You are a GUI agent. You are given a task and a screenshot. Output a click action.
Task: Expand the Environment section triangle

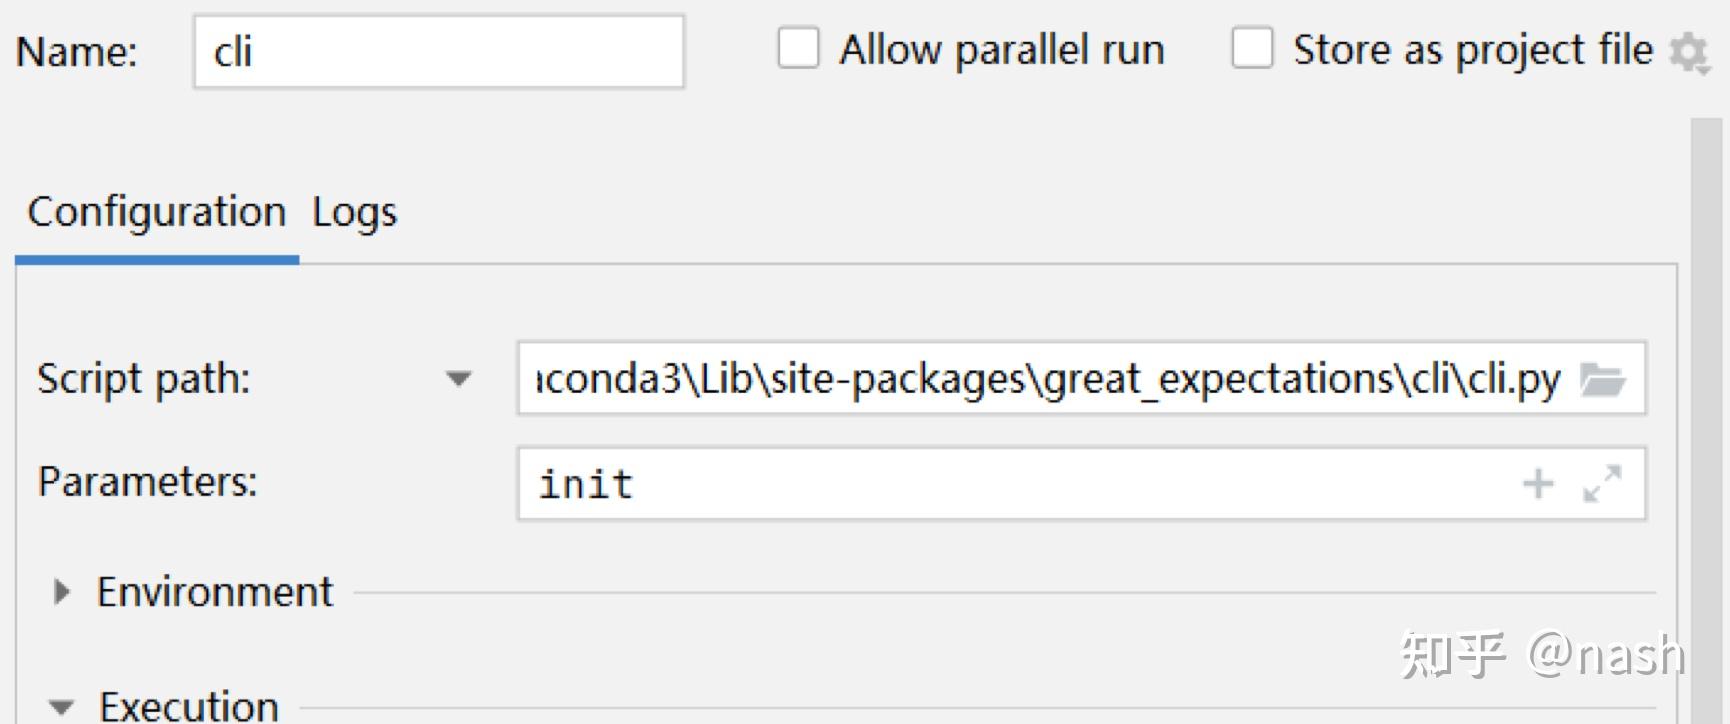[x=61, y=592]
